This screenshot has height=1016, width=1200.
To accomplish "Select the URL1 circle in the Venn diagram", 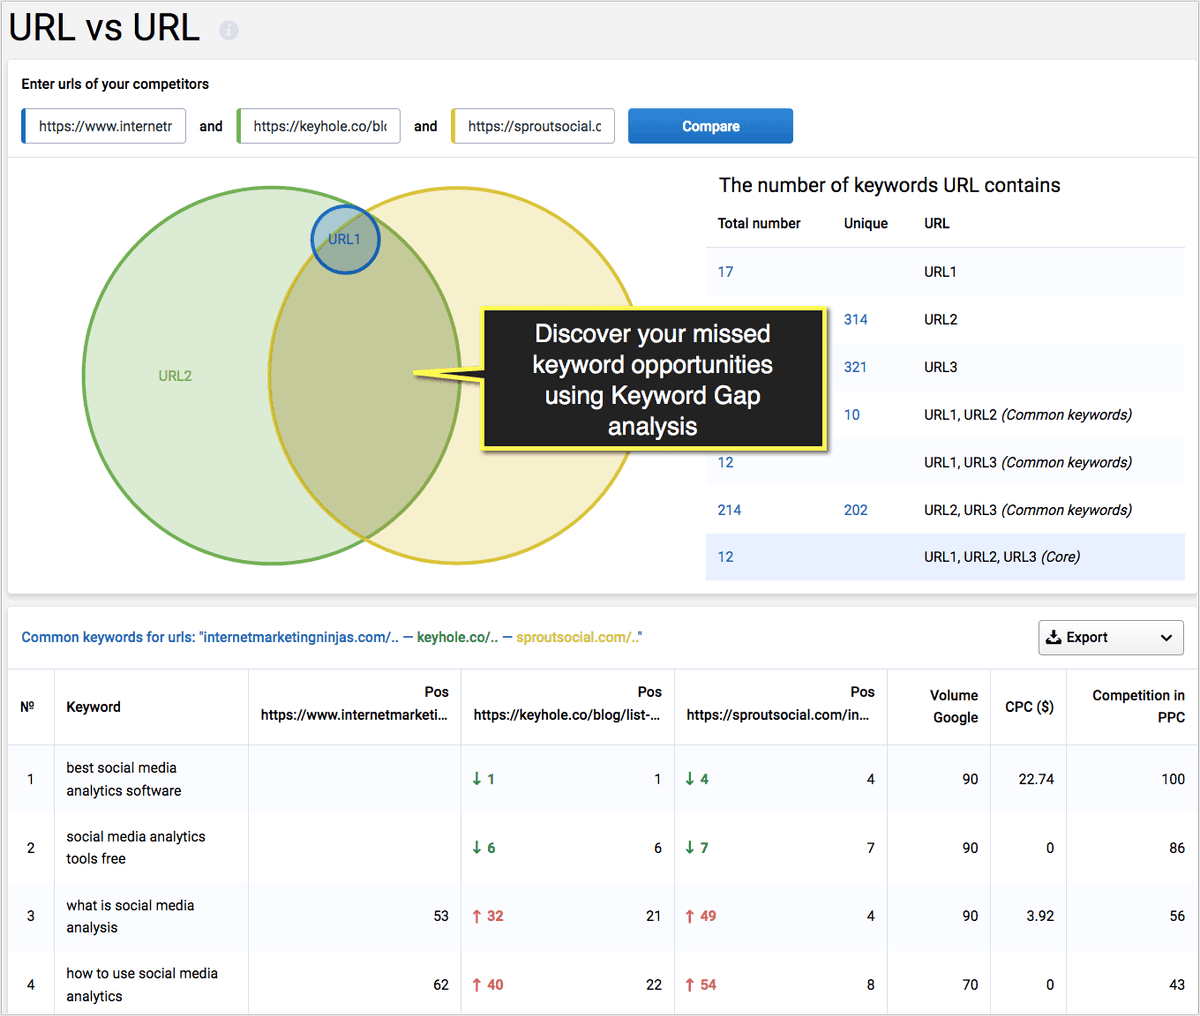I will (x=345, y=239).
